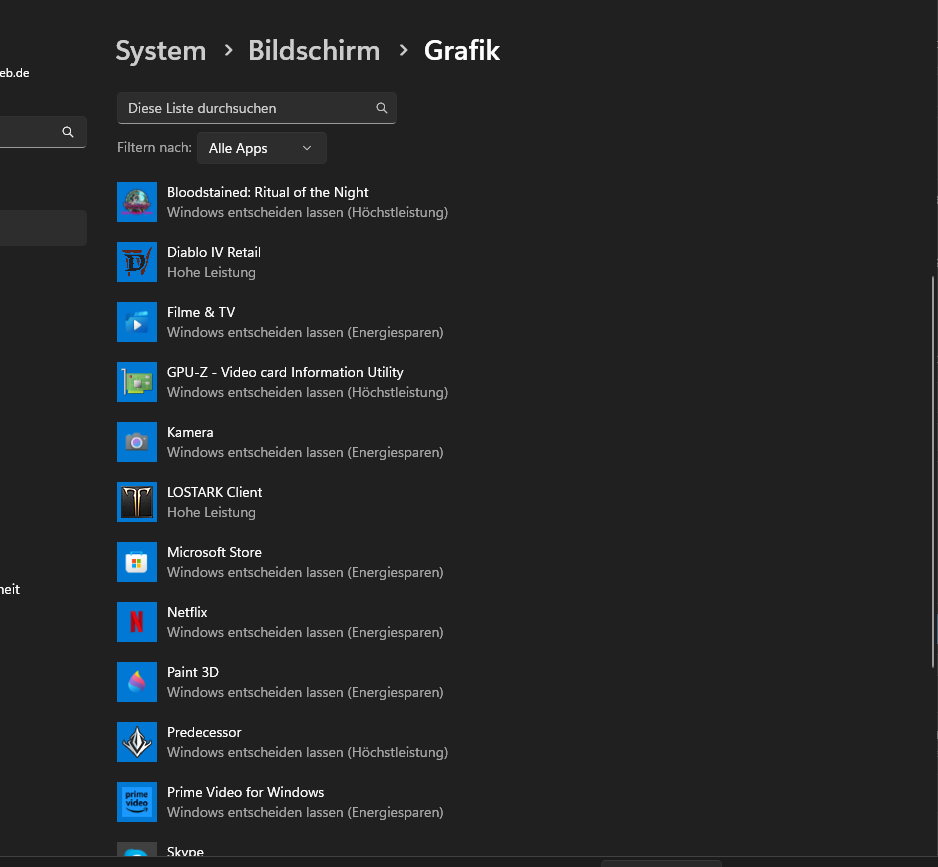Select the Paint 3D entry name

pyautogui.click(x=193, y=673)
